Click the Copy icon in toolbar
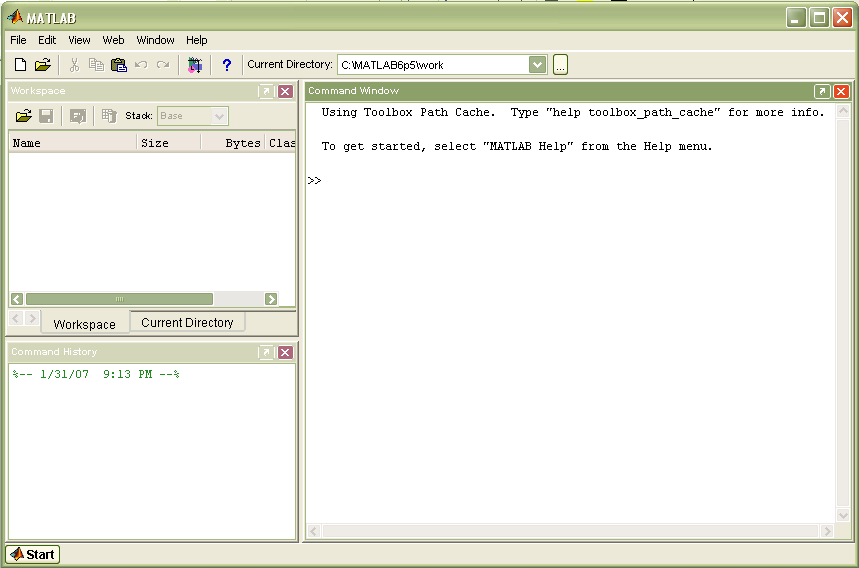The width and height of the screenshot is (859, 568). coord(96,65)
